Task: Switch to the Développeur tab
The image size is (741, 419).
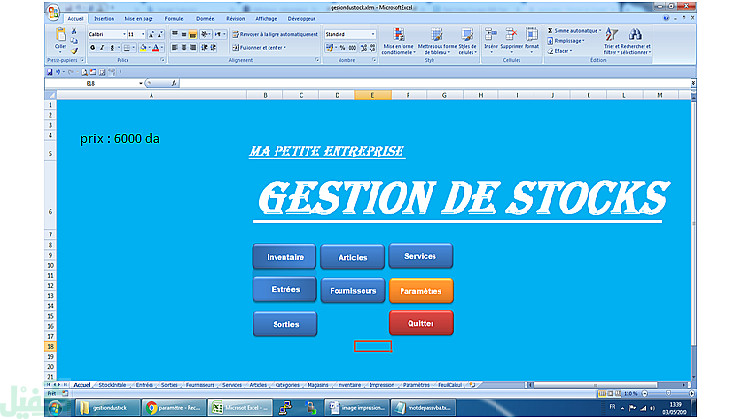Action: tap(302, 19)
